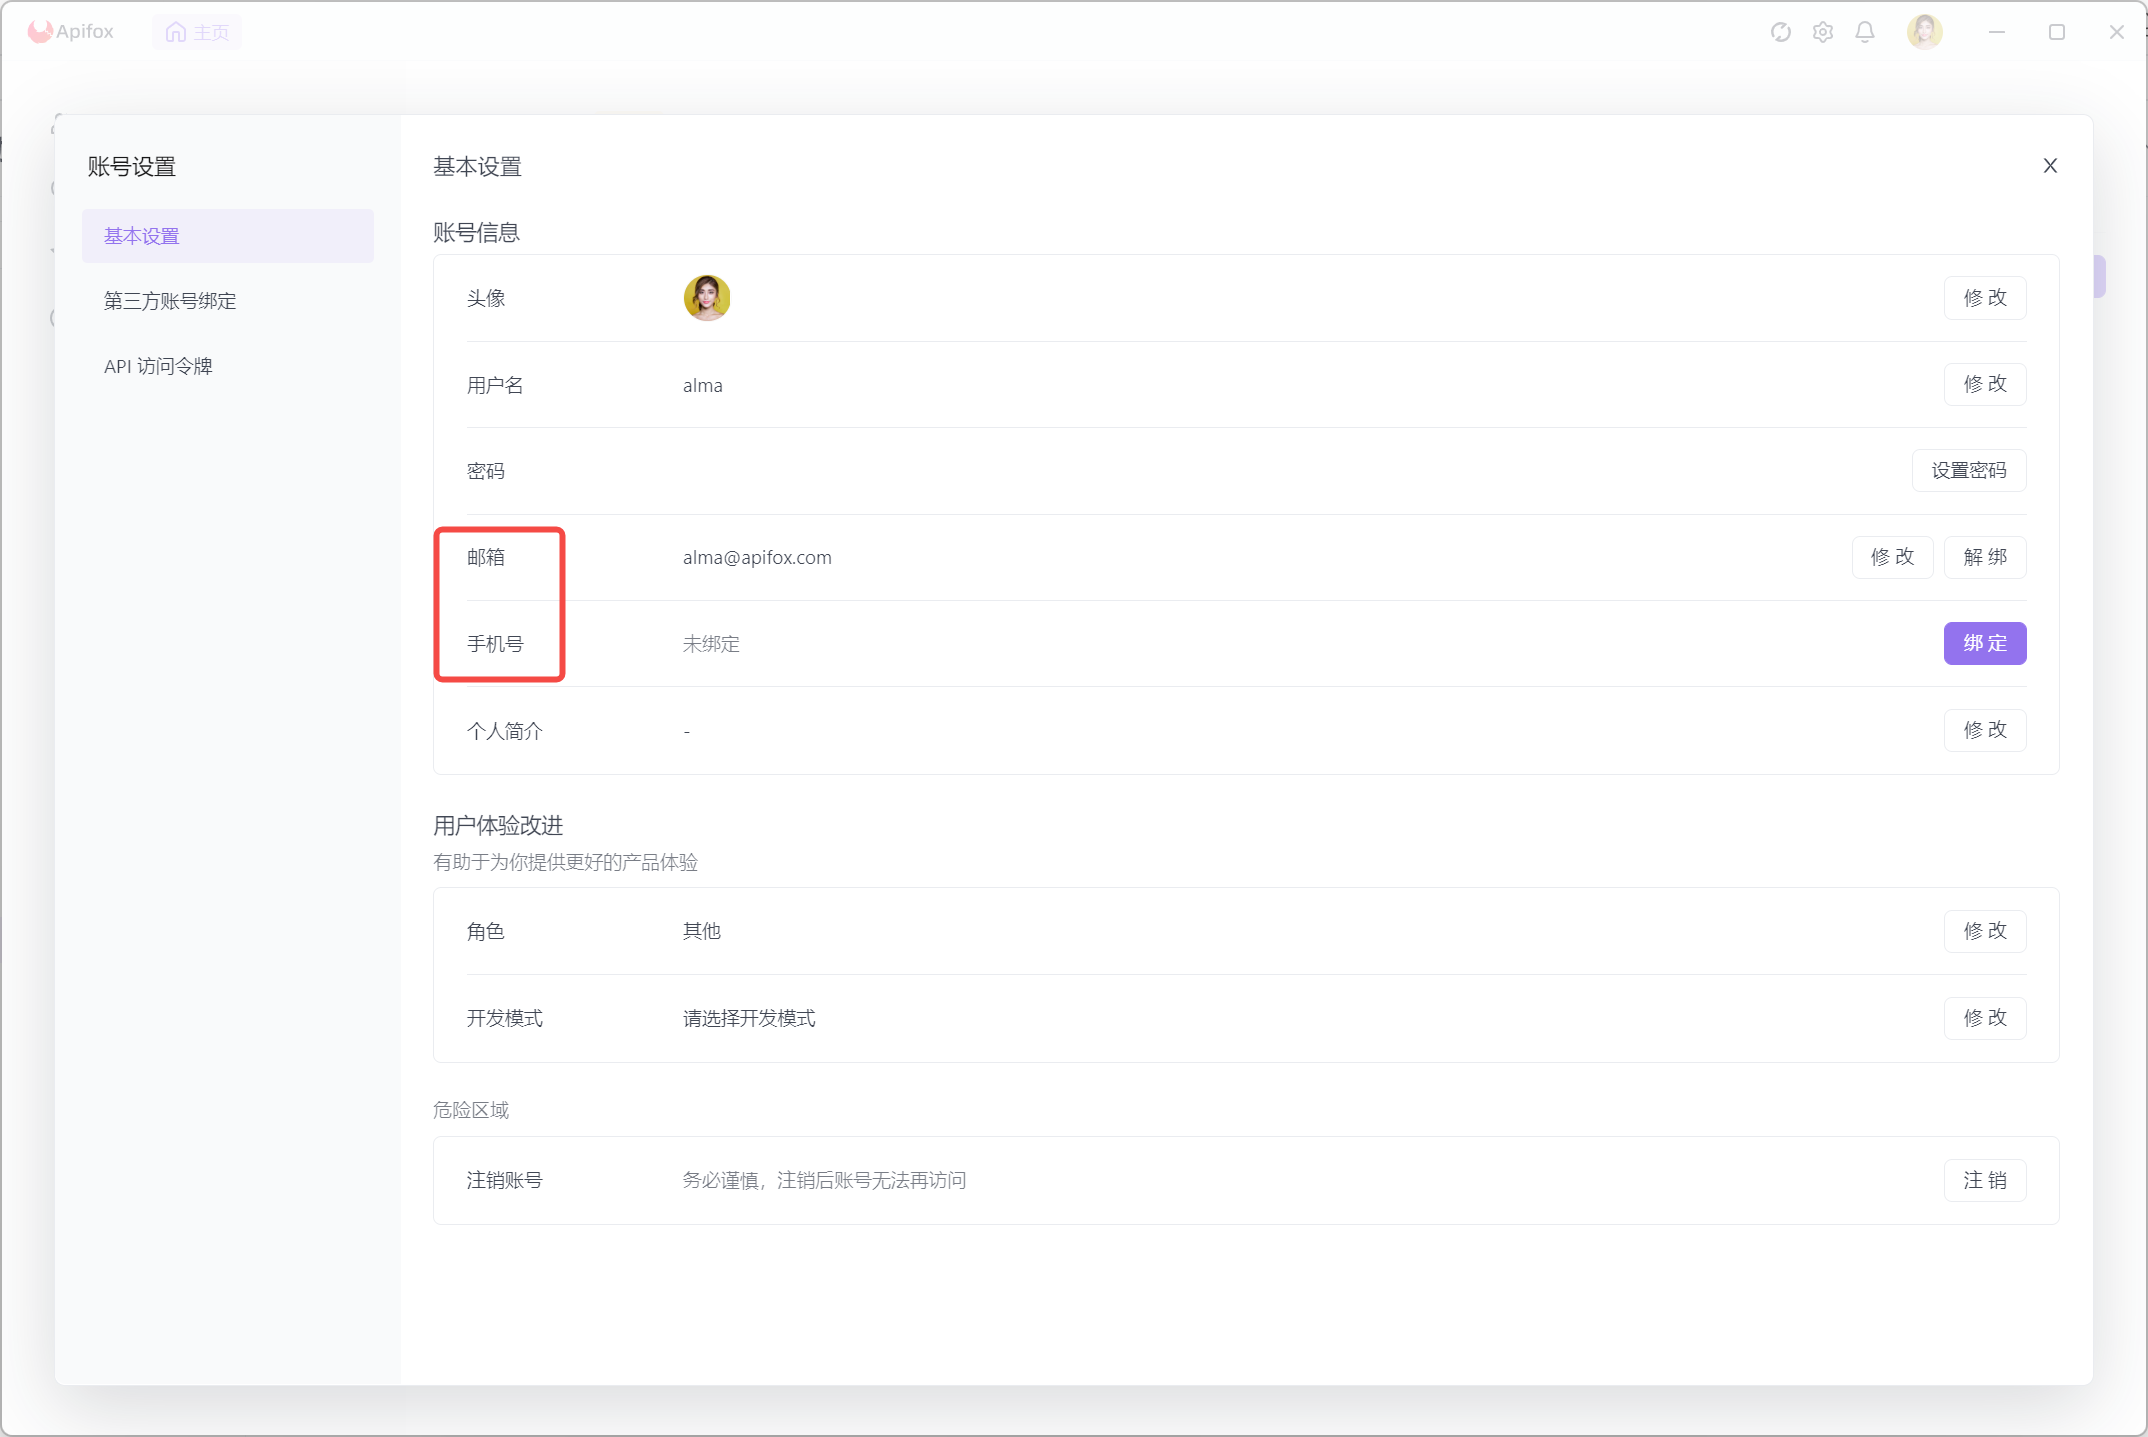This screenshot has width=2148, height=1437.
Task: Open the notifications bell icon
Action: coord(1865,32)
